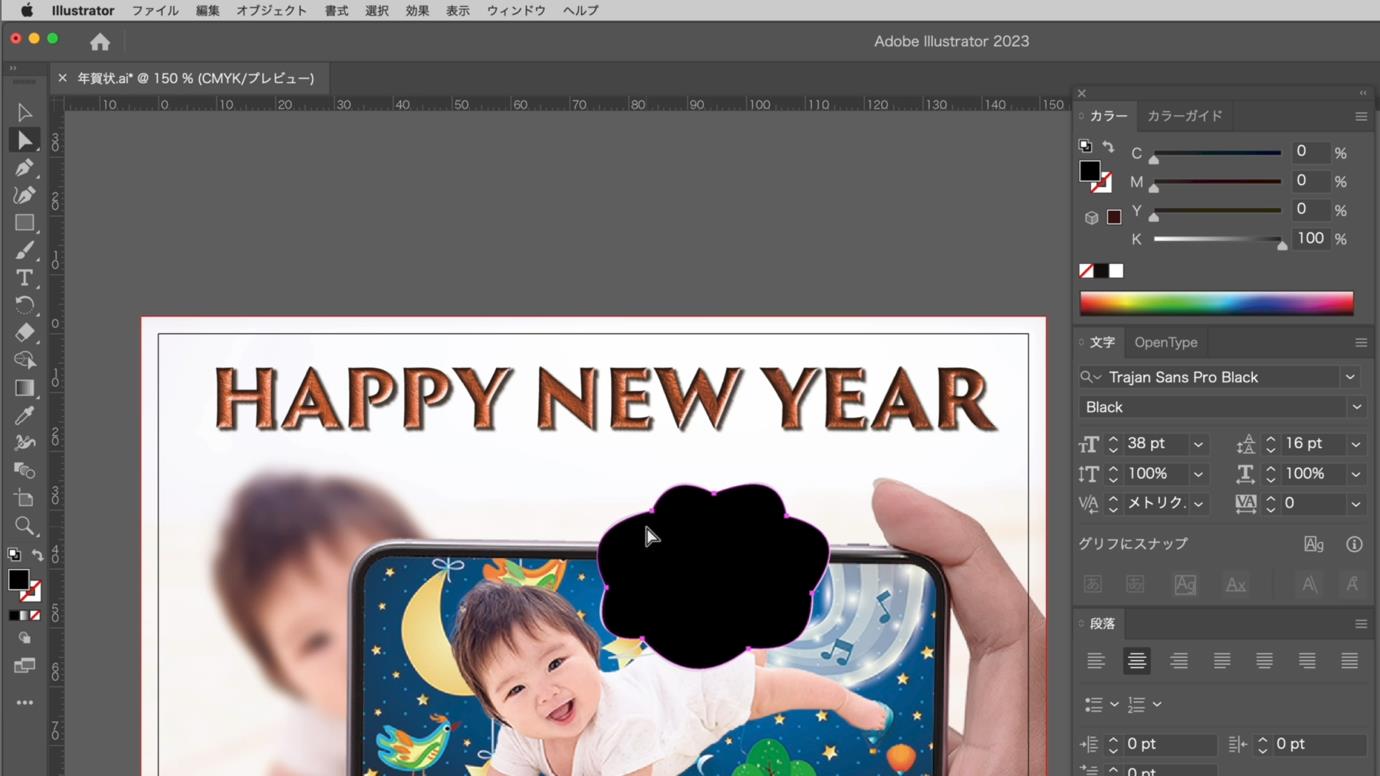Open the オブジェクト menu
The height and width of the screenshot is (776, 1380).
pos(272,11)
